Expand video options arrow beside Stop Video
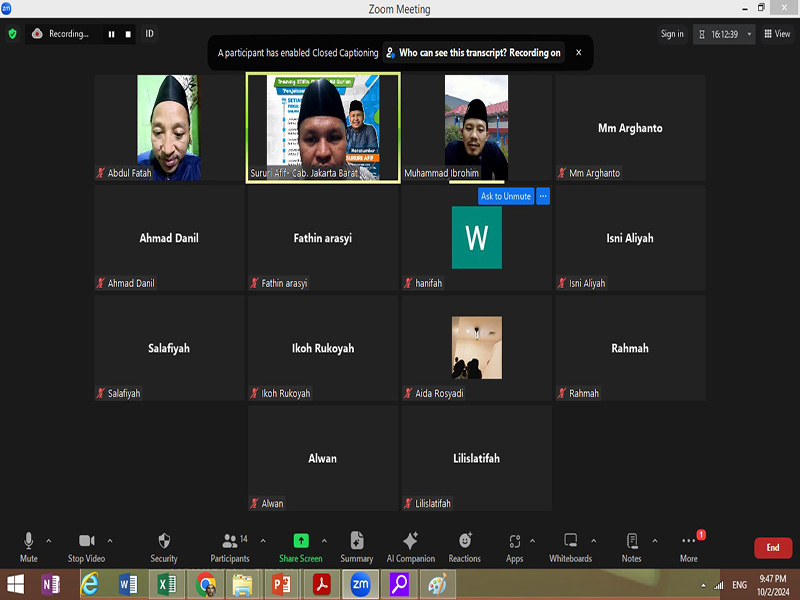Image resolution: width=800 pixels, height=600 pixels. coord(110,540)
